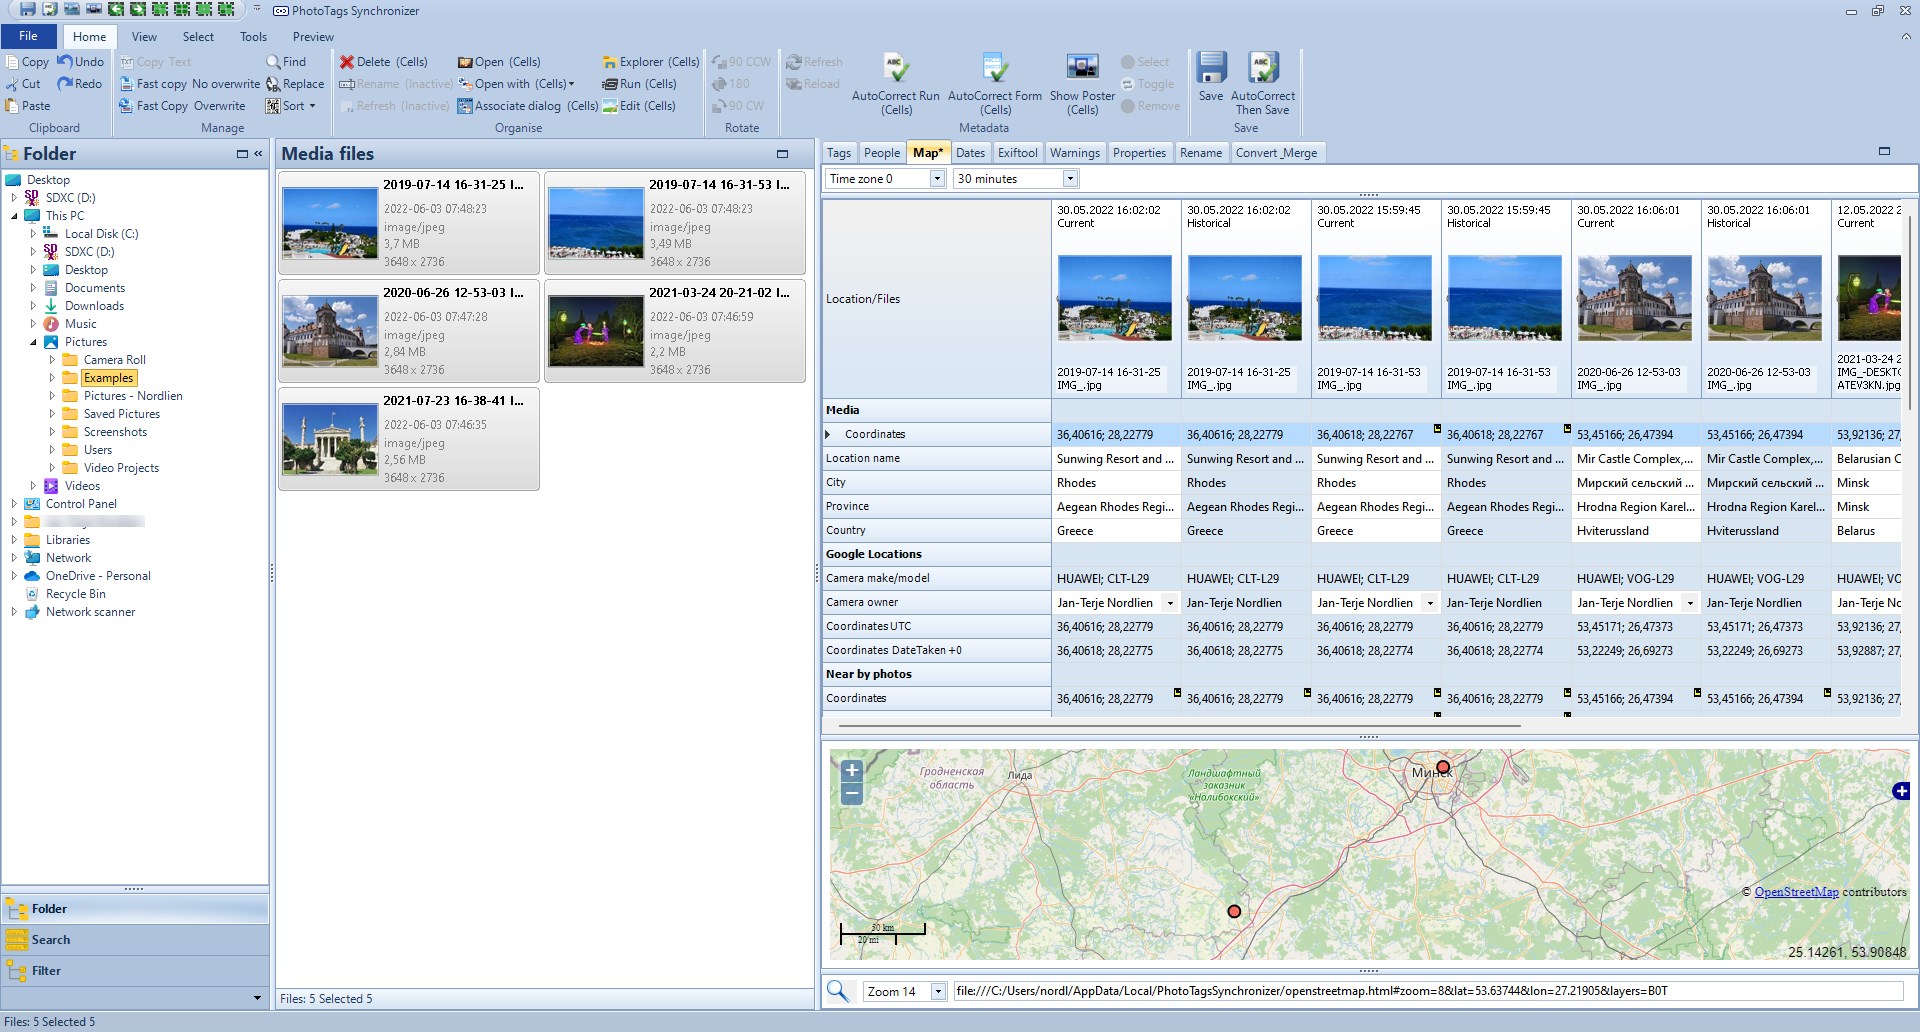Screen dimensions: 1920x1032
Task: Expand the Coordinates row arrow
Action: (x=828, y=434)
